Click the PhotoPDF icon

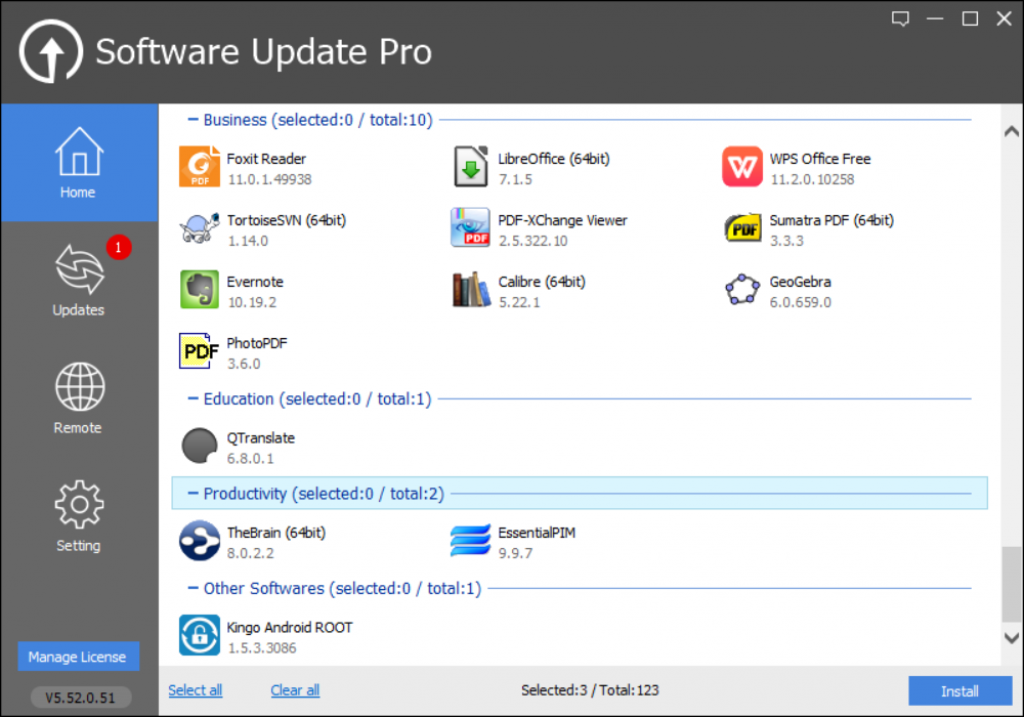pyautogui.click(x=199, y=351)
